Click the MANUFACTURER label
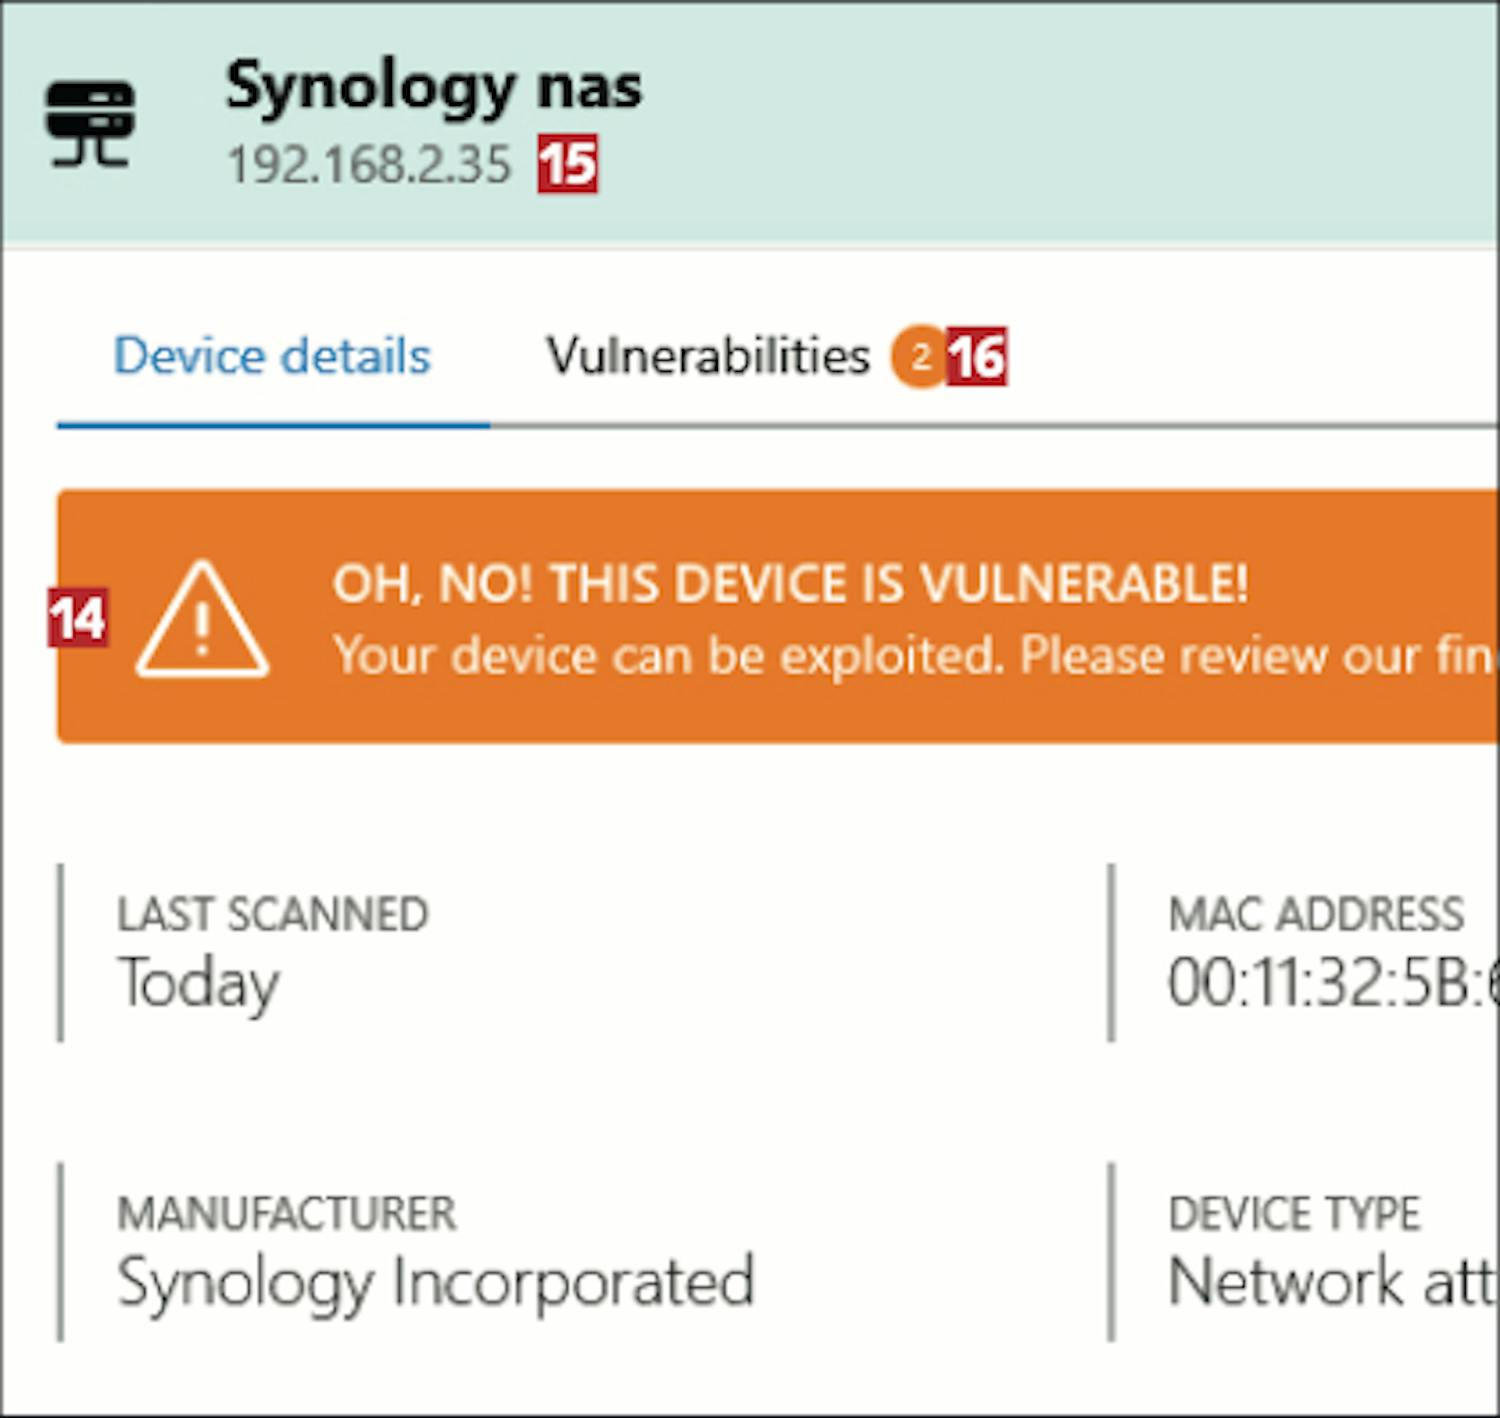 pos(287,1214)
